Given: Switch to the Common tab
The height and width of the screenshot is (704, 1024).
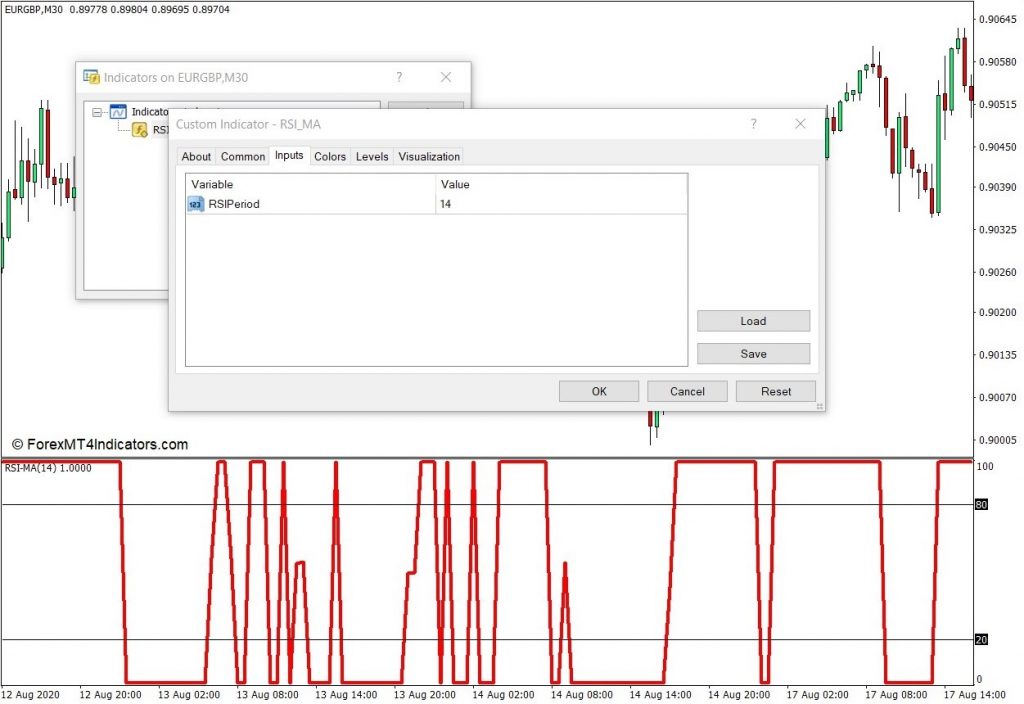Looking at the screenshot, I should click(x=243, y=157).
